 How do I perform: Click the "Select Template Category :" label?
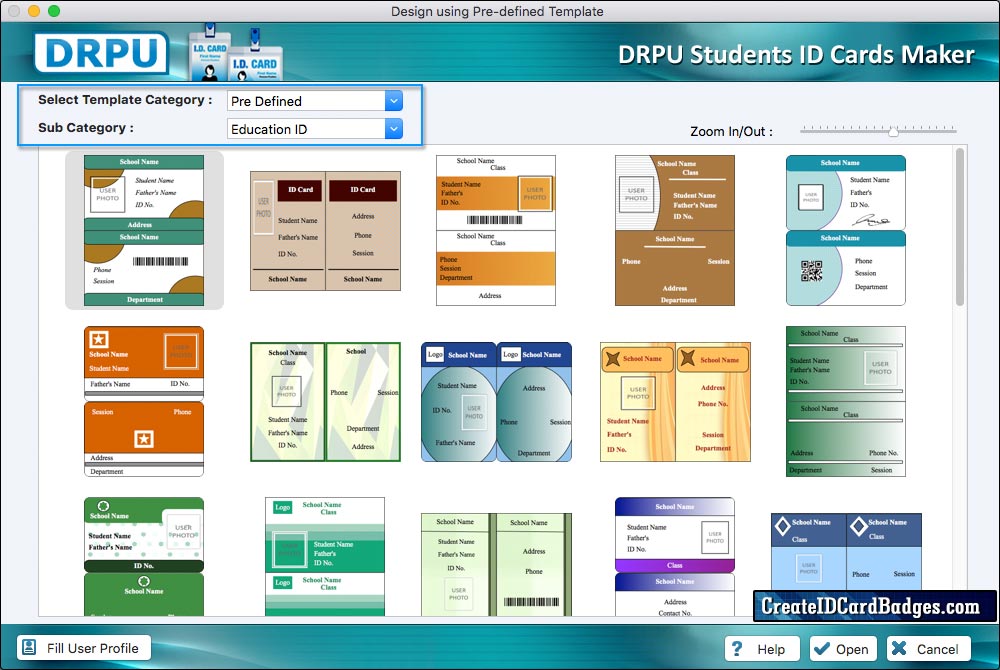click(125, 99)
